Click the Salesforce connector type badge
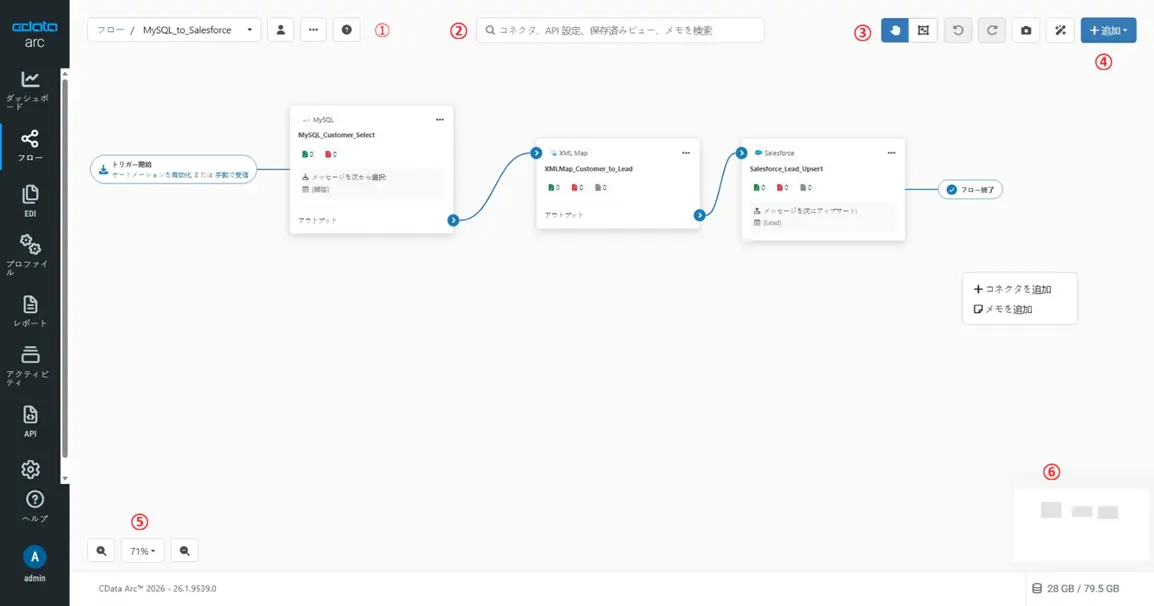 [774, 153]
